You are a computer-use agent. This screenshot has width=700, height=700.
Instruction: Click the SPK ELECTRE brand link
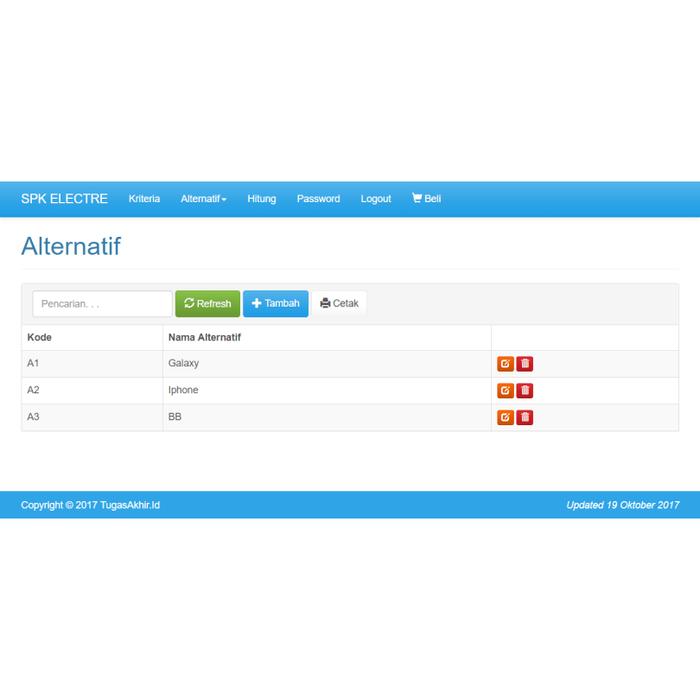(x=64, y=199)
